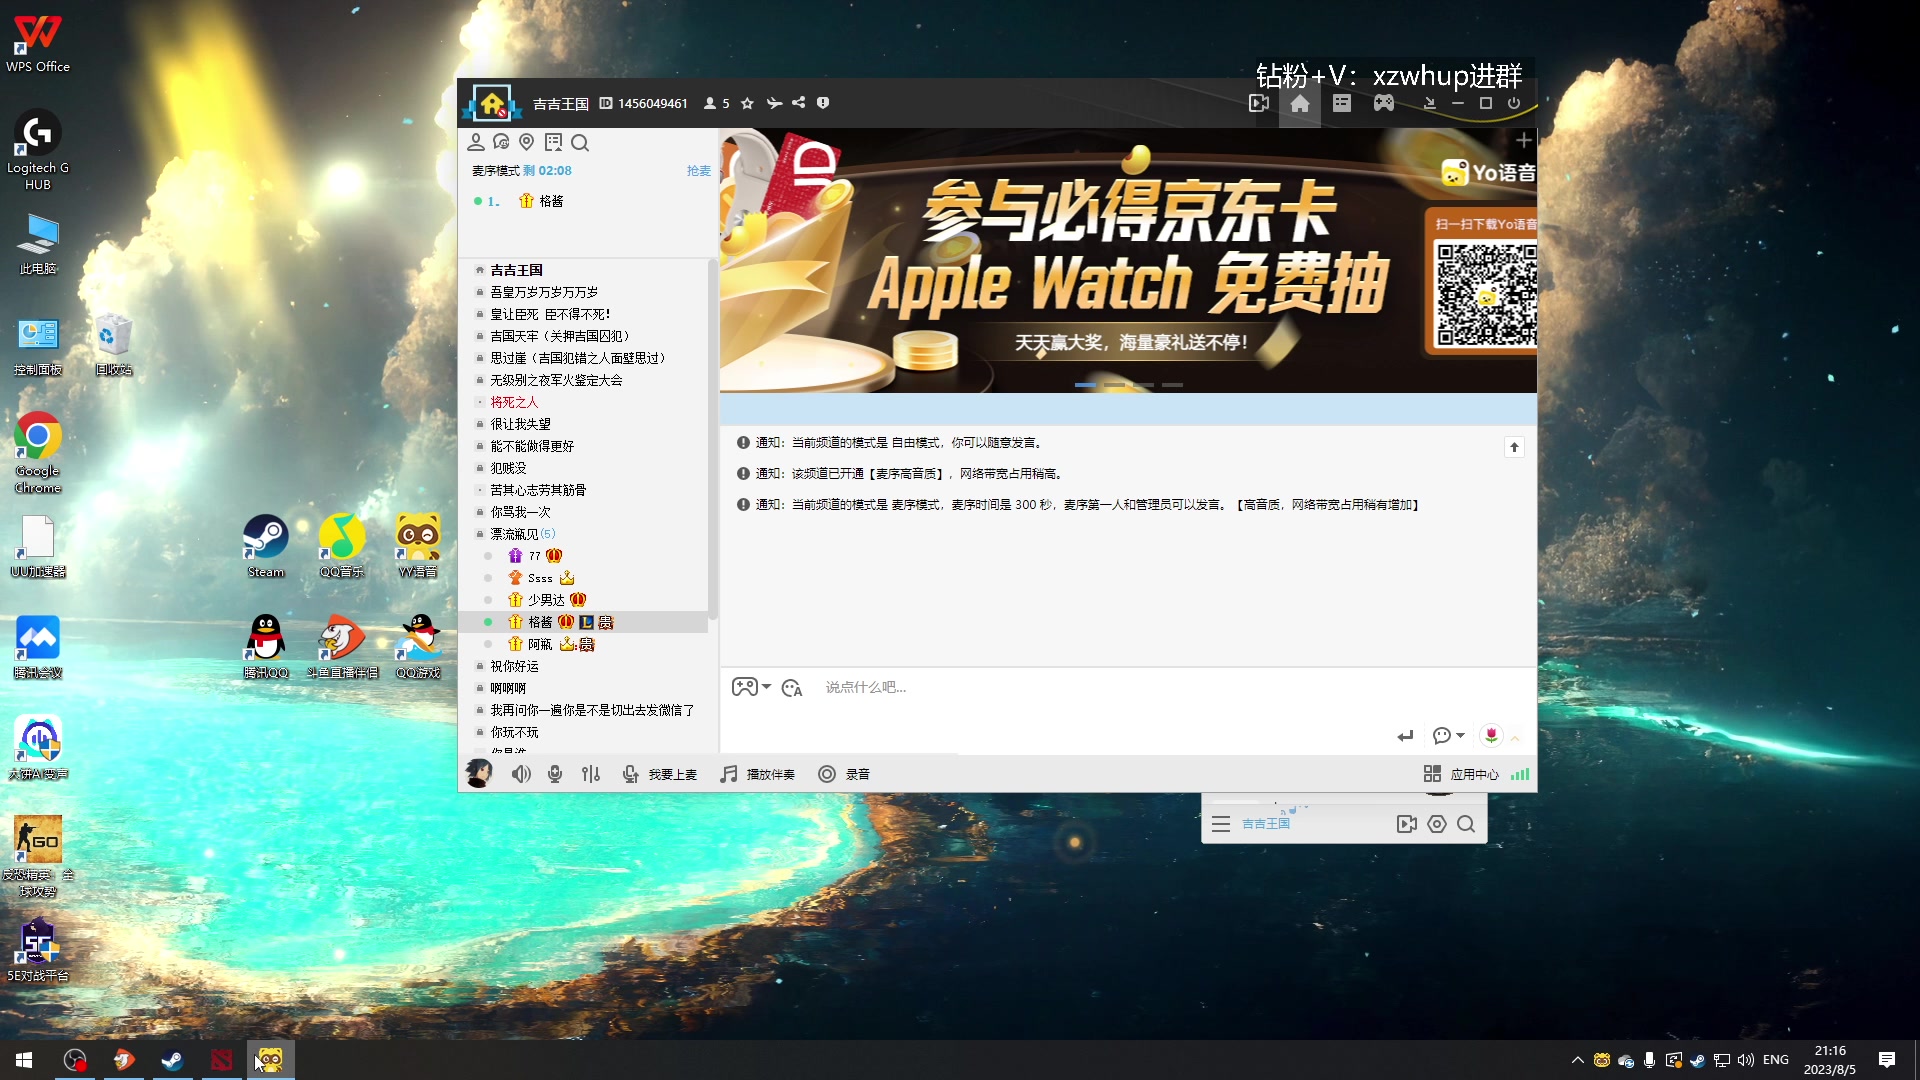Click the airplane invite icon in the header

[x=774, y=103]
